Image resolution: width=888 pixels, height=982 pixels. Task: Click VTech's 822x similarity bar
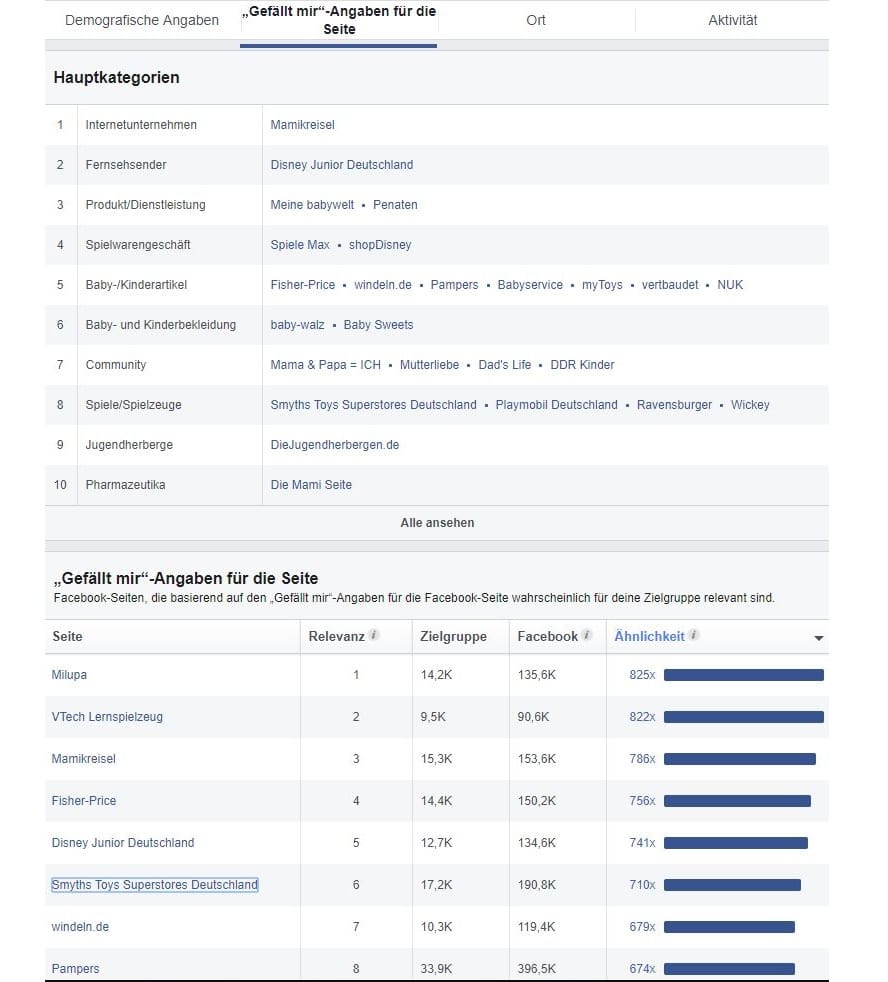[744, 717]
